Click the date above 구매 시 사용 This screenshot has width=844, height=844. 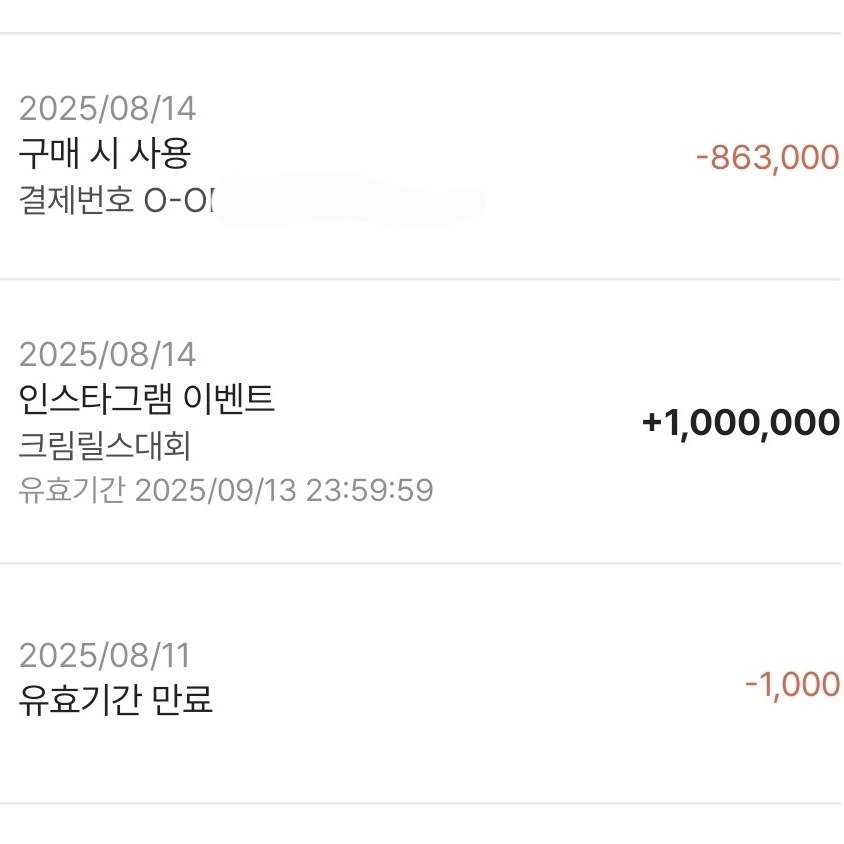[x=108, y=108]
